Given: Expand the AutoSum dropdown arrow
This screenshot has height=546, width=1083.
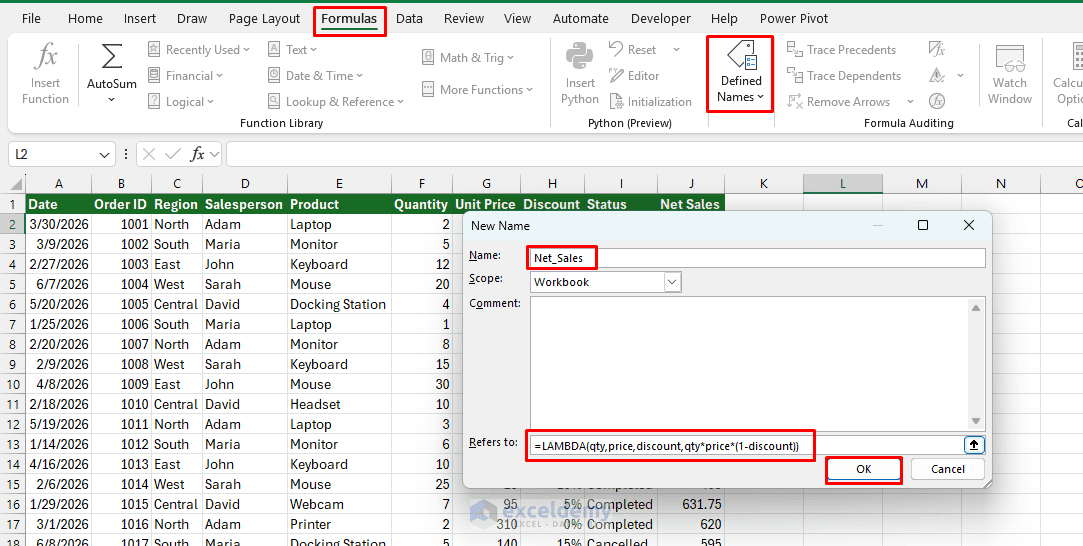Looking at the screenshot, I should (x=112, y=99).
